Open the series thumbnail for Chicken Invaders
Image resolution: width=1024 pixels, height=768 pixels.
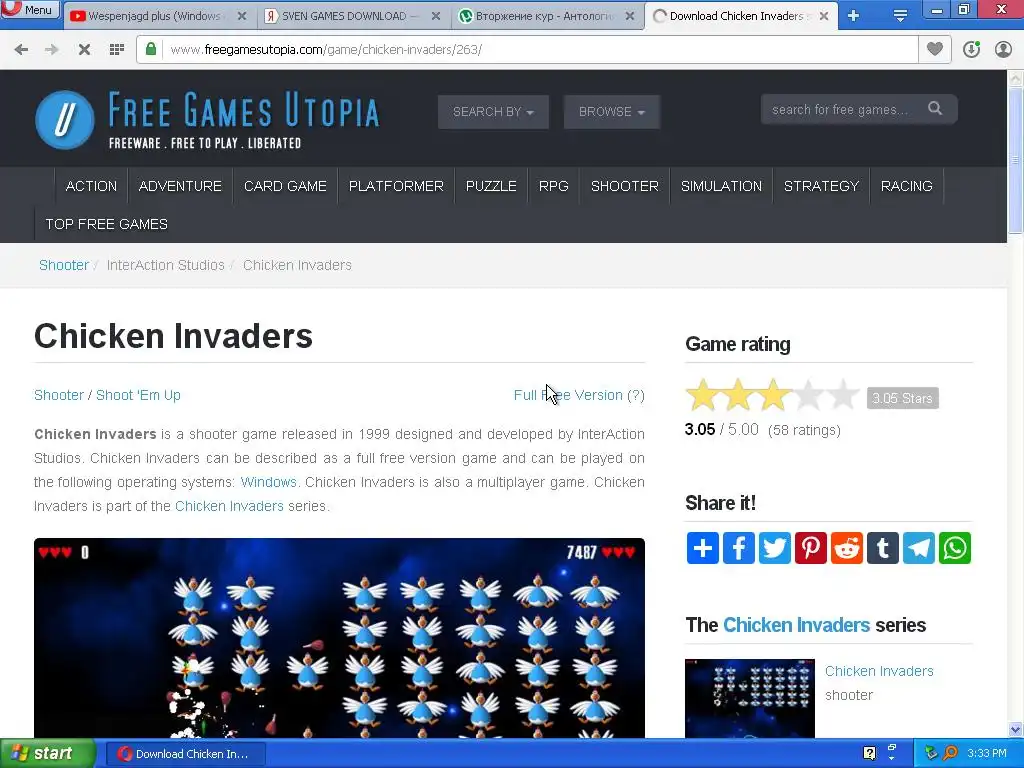coord(750,698)
